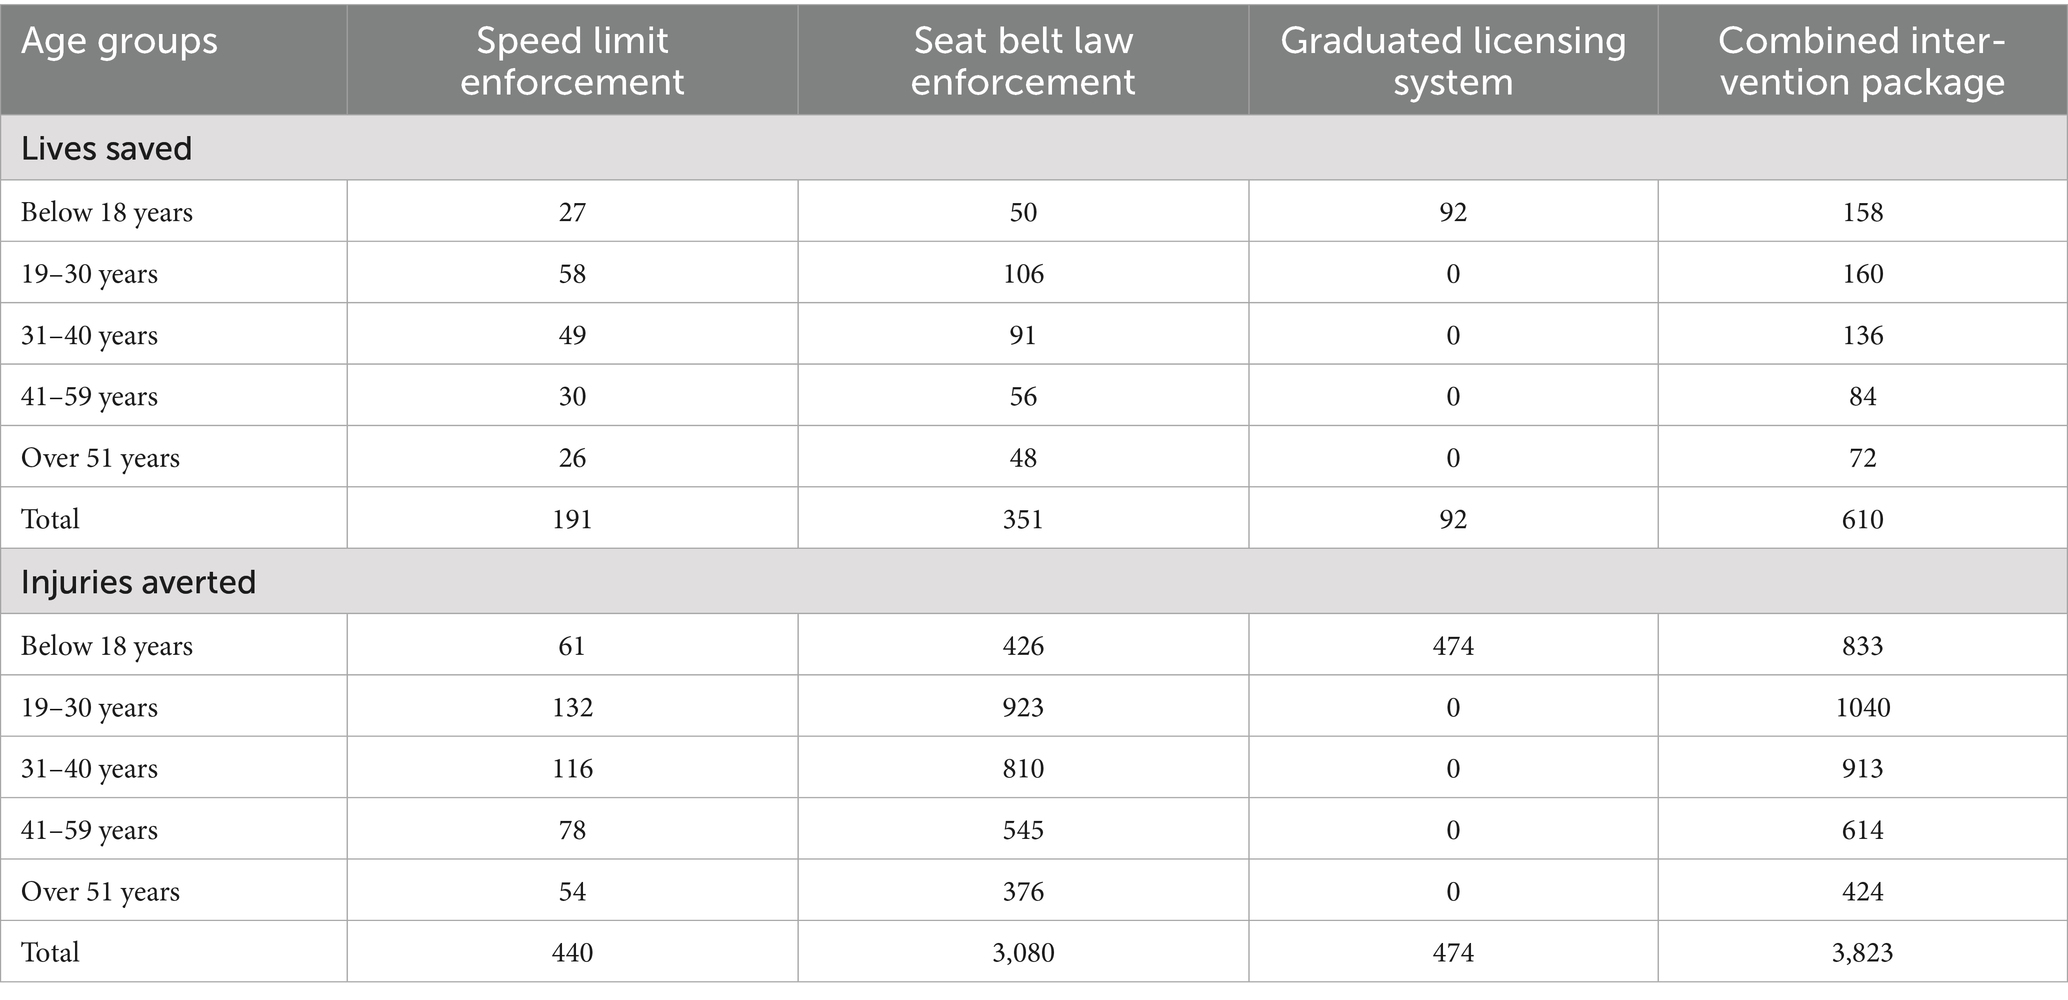Click the speed limit lives total 191
This screenshot has height=1000, width=2068.
pyautogui.click(x=572, y=519)
